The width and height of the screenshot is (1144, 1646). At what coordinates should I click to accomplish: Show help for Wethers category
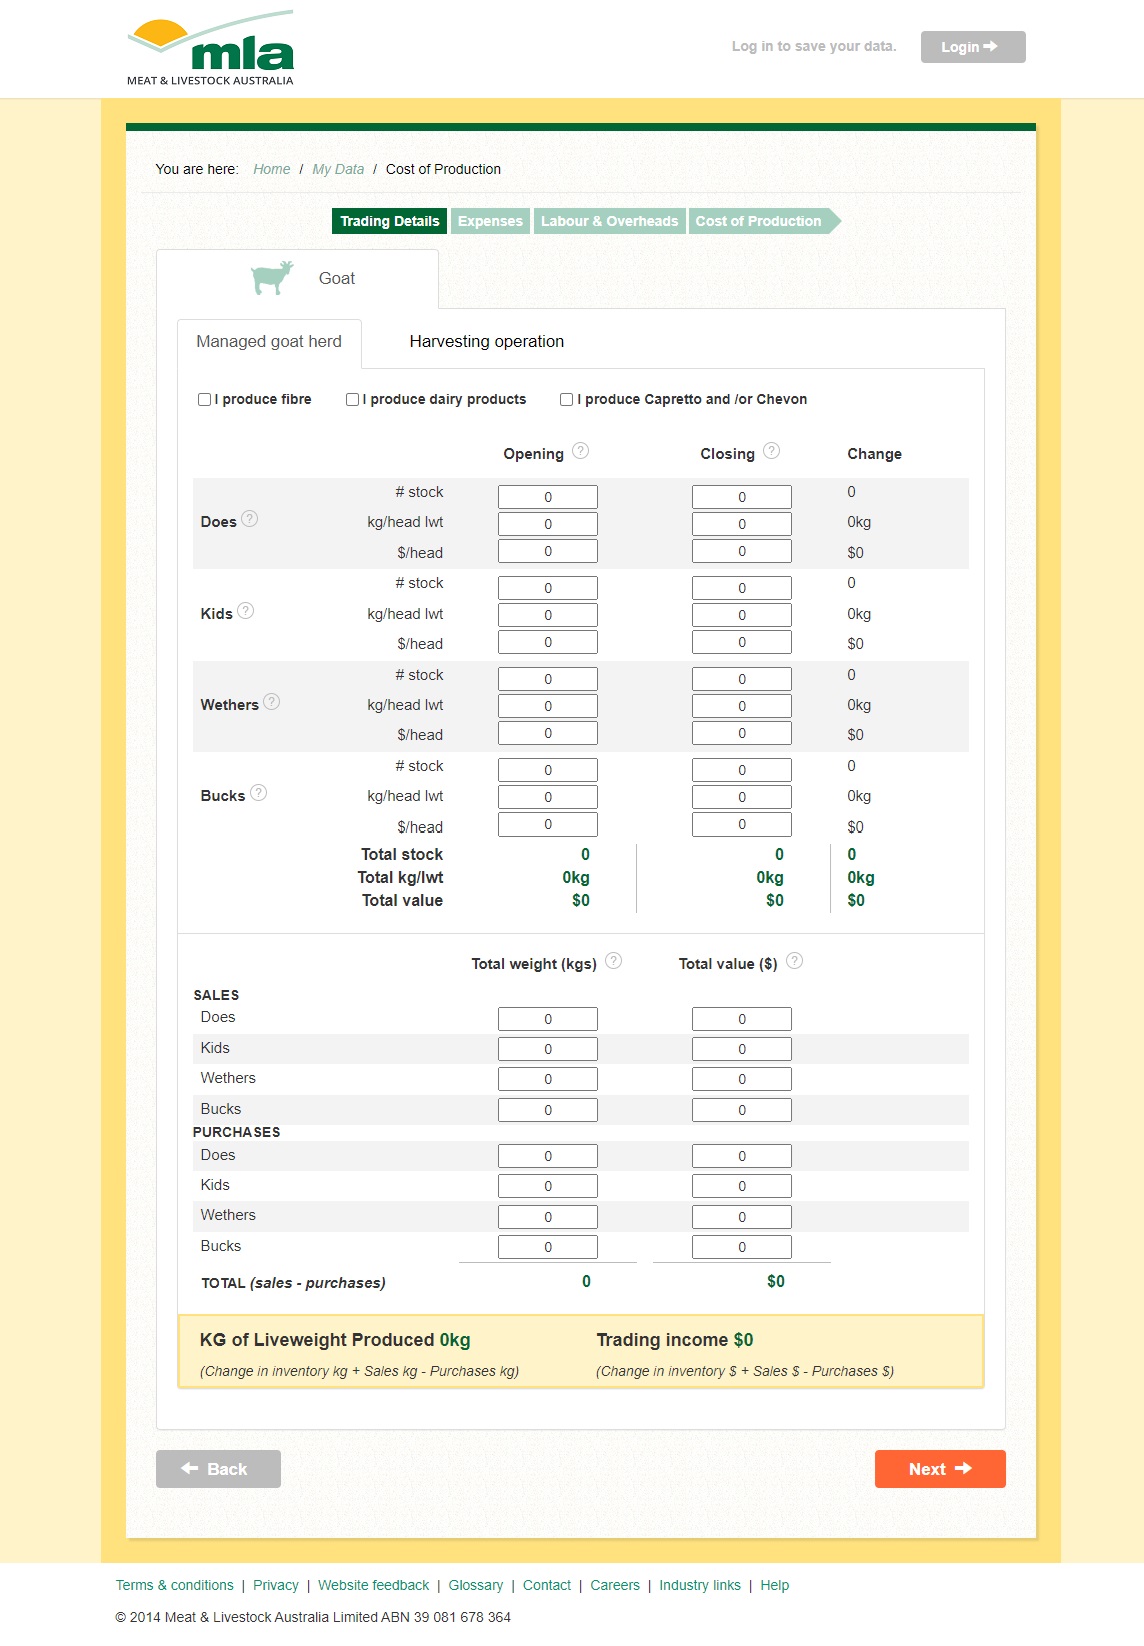[272, 702]
